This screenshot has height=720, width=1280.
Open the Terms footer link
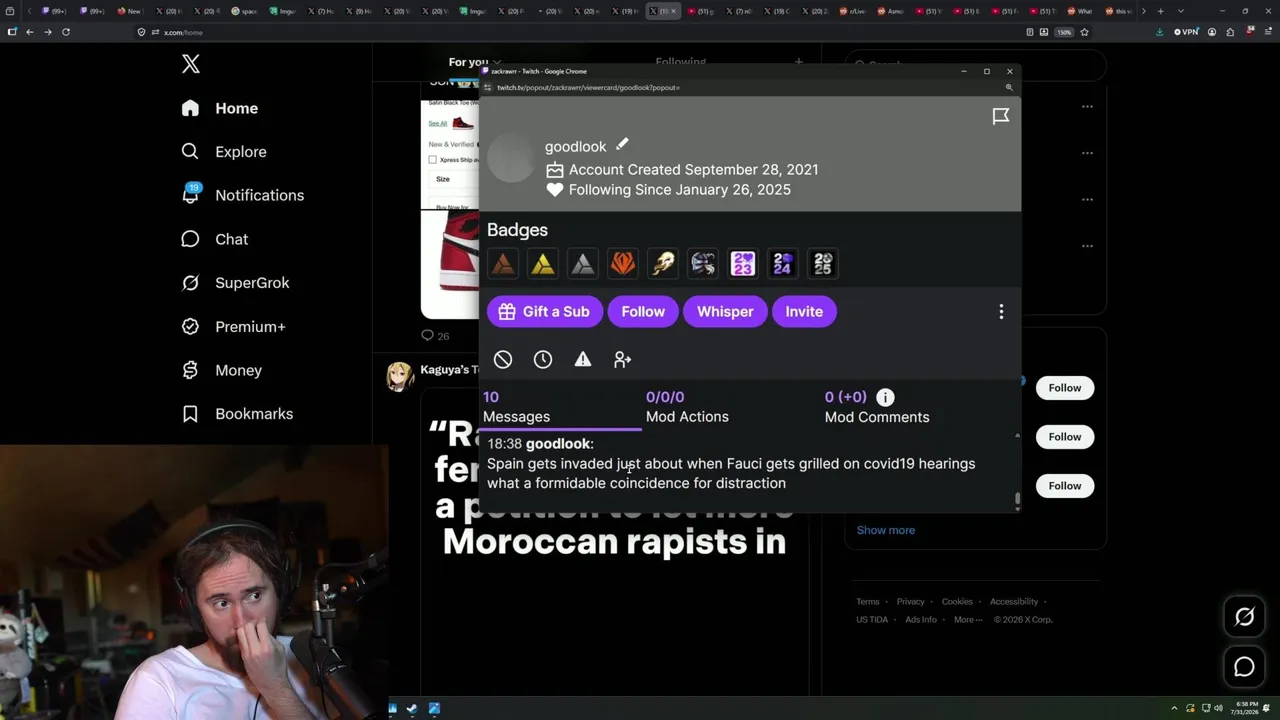click(868, 601)
